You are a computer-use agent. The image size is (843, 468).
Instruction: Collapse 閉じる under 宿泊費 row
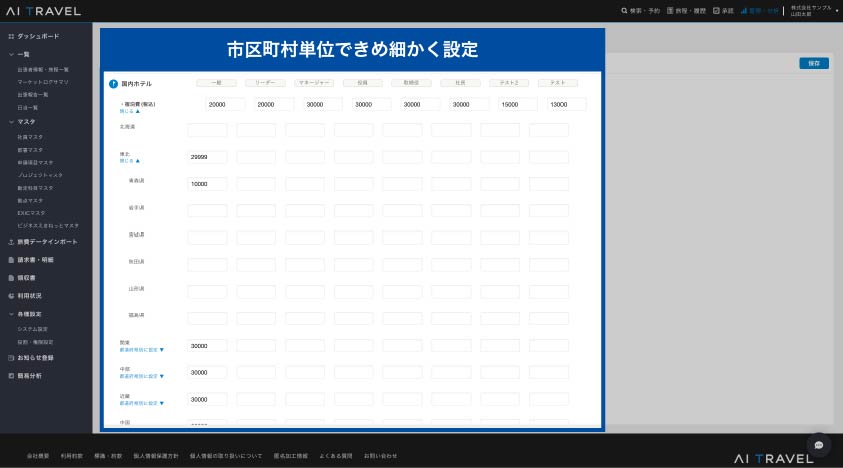point(130,111)
